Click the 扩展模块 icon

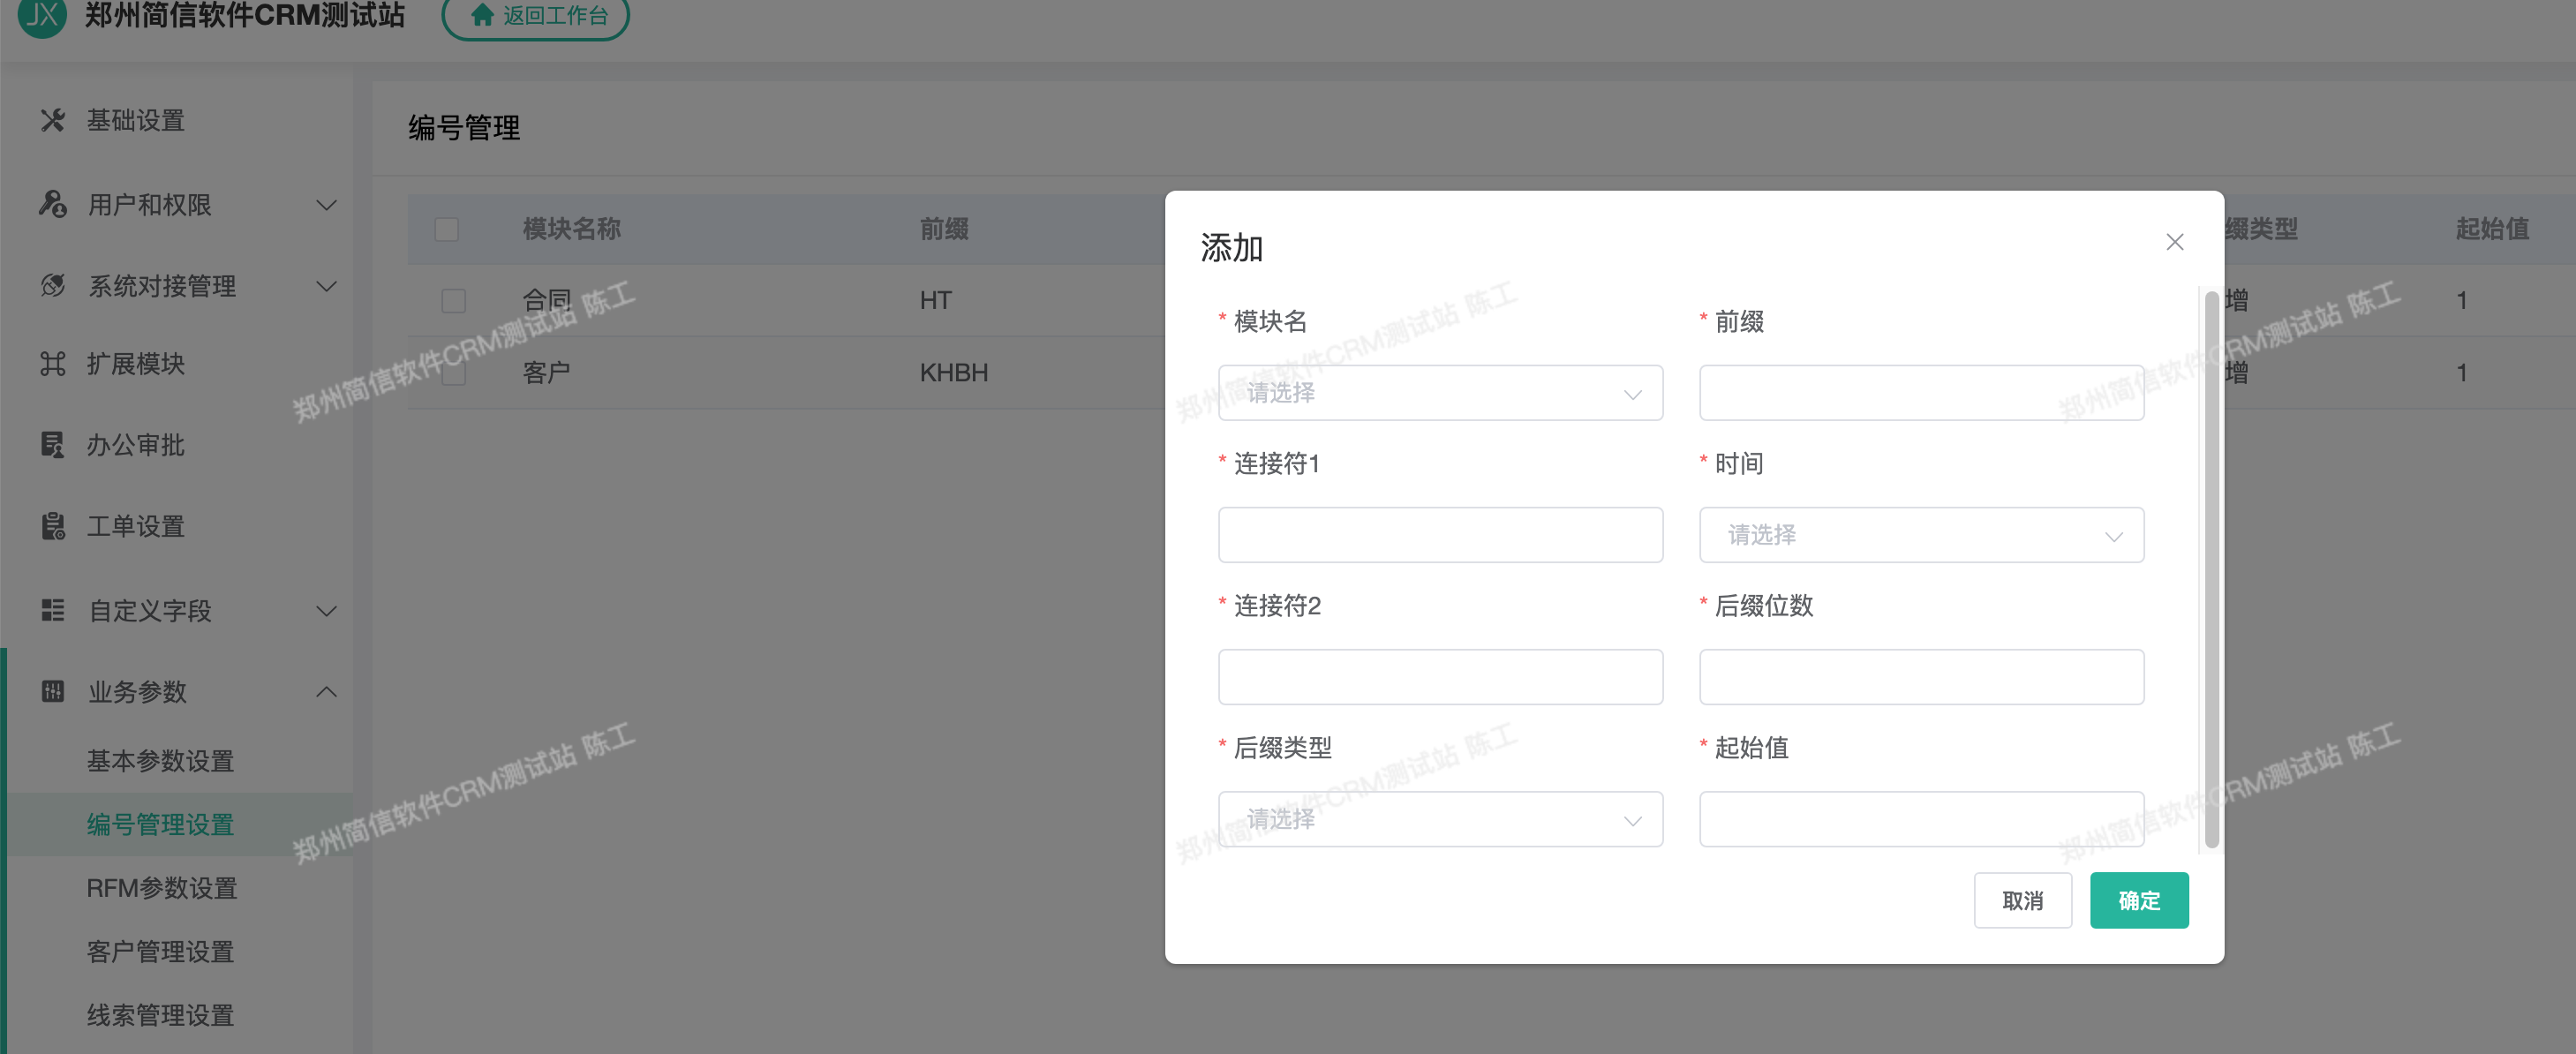tap(53, 364)
